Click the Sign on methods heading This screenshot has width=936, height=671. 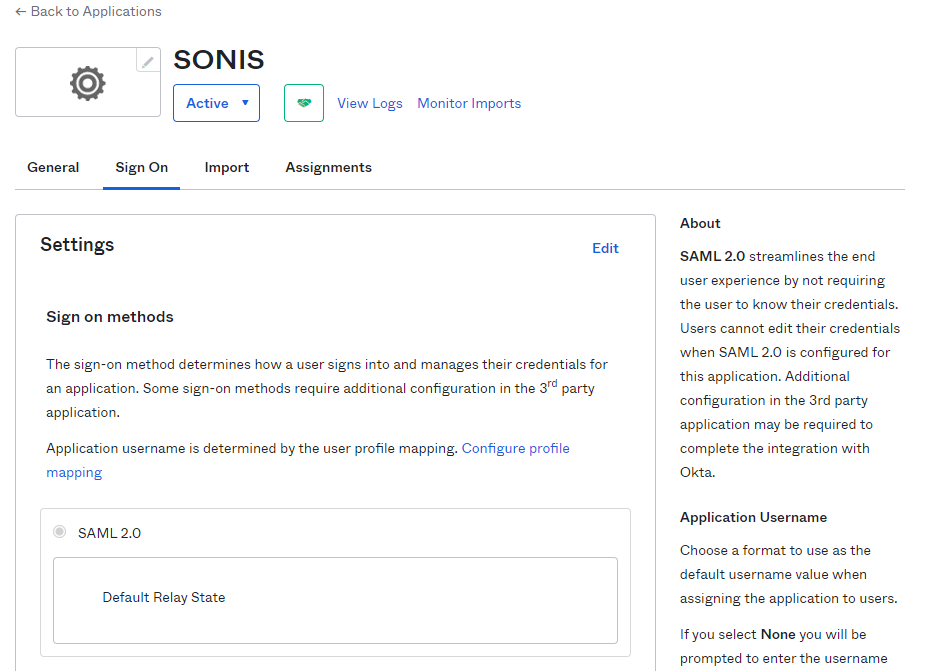tap(108, 316)
